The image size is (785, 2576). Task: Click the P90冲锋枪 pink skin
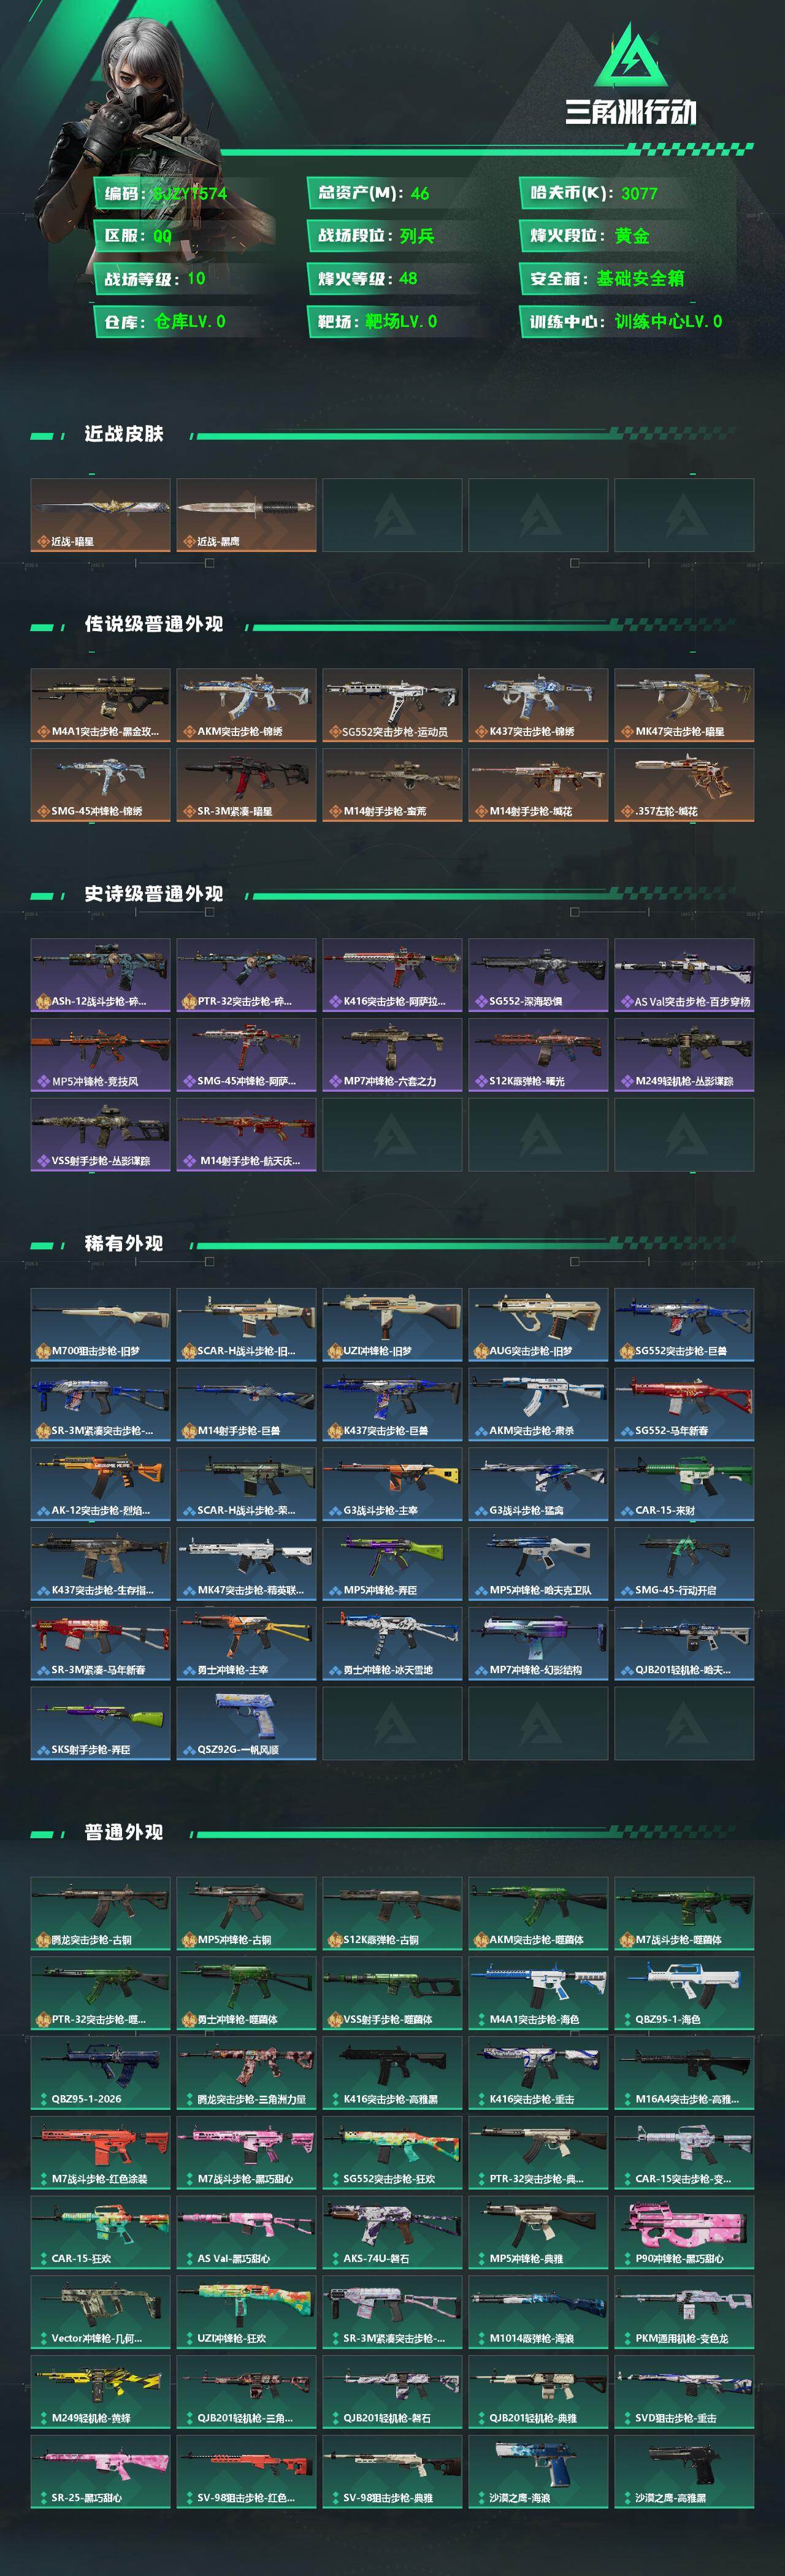pyautogui.click(x=684, y=2232)
